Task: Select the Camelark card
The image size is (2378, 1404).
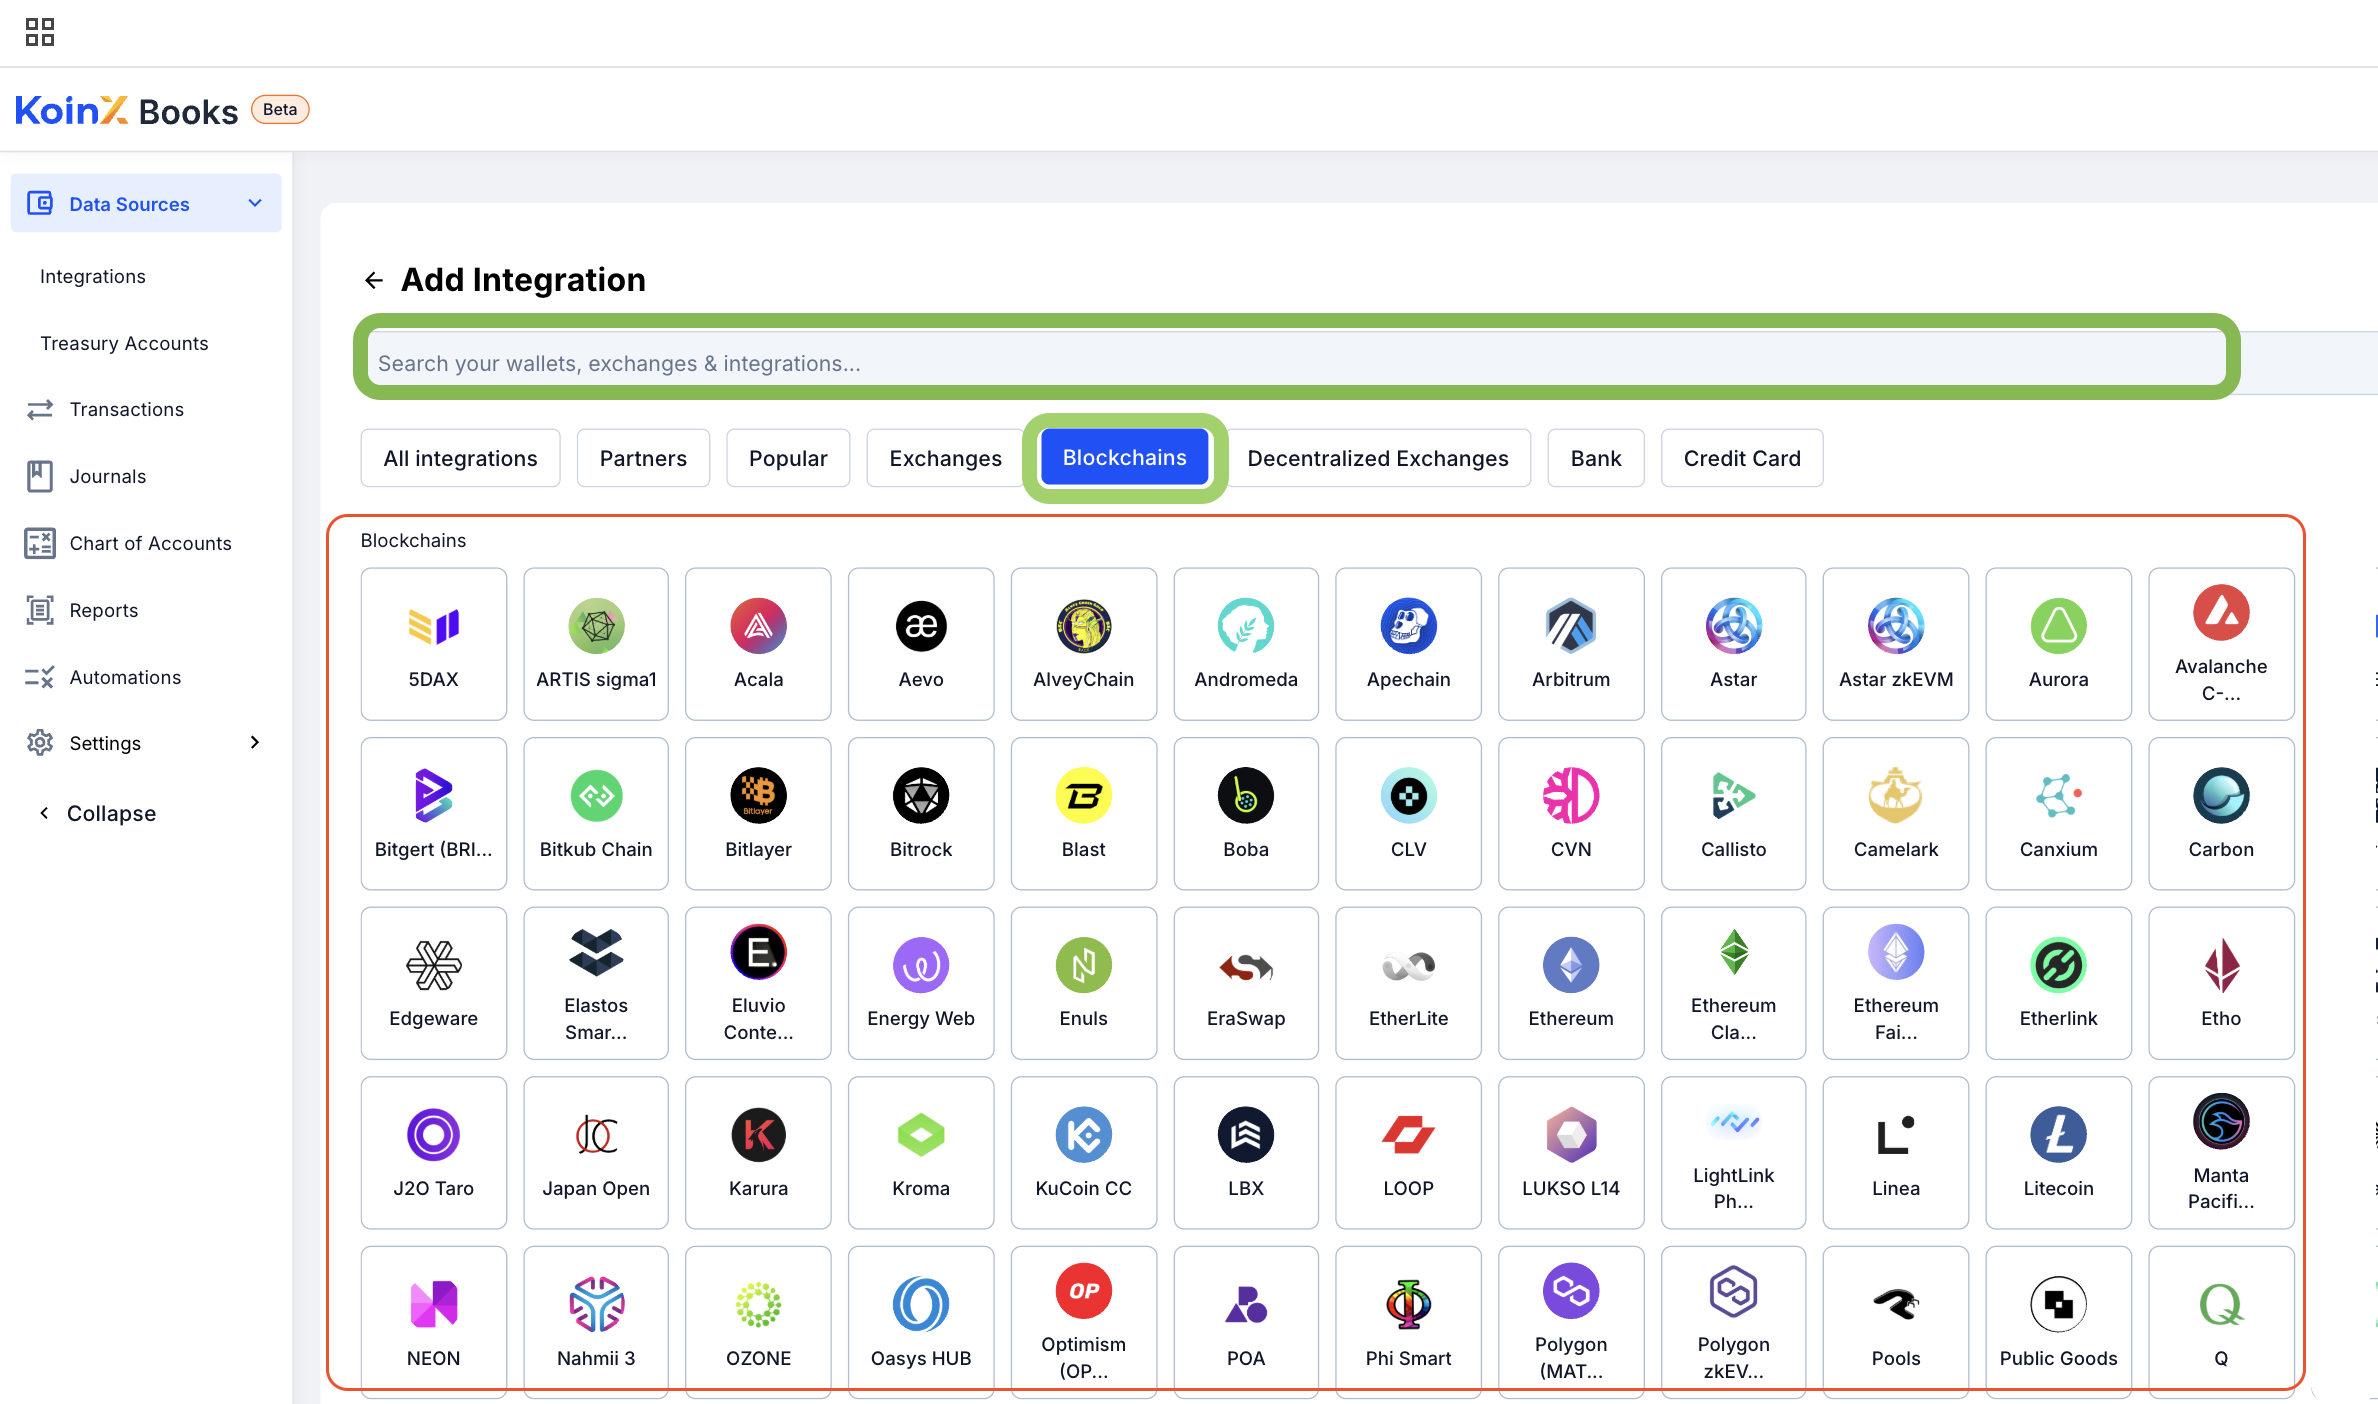Action: click(x=1896, y=813)
